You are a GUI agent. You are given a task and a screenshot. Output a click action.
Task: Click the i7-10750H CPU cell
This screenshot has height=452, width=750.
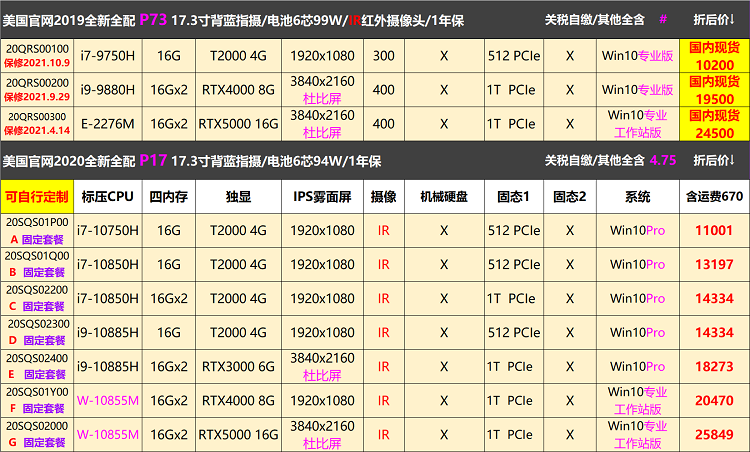click(x=108, y=231)
